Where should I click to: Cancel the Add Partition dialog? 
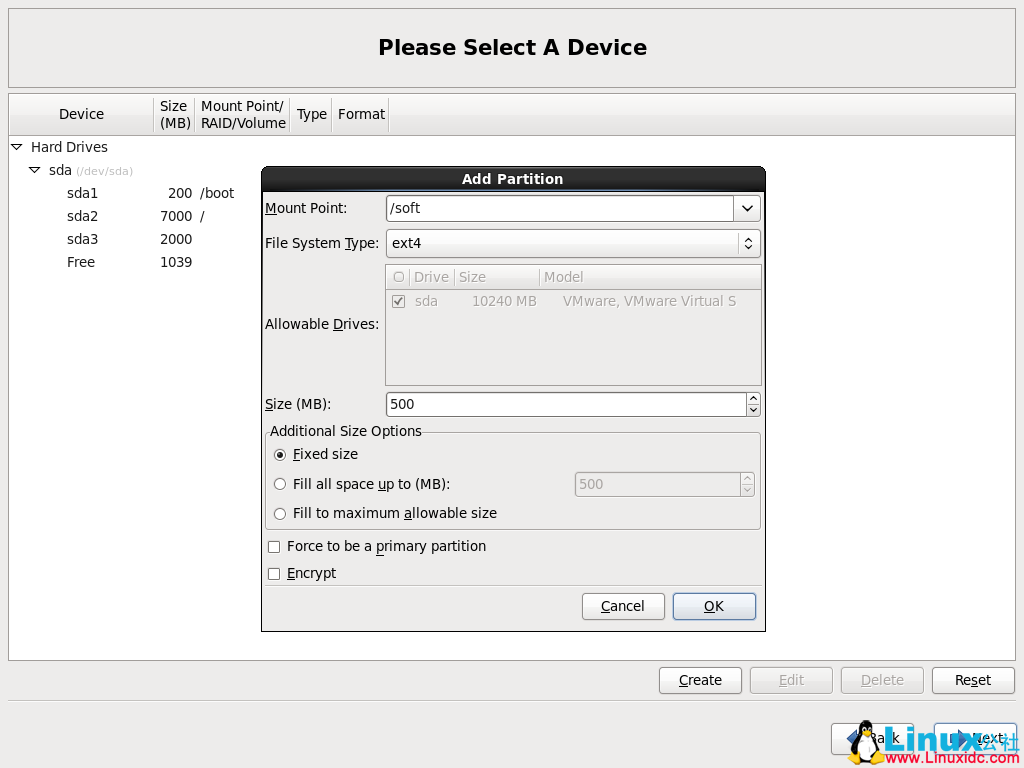click(623, 606)
